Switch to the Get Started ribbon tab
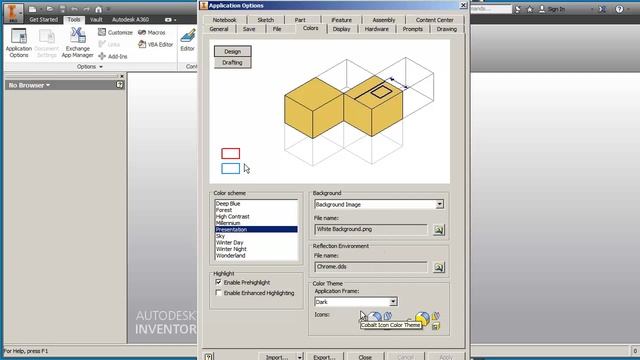This screenshot has width=640, height=360. click(44, 19)
